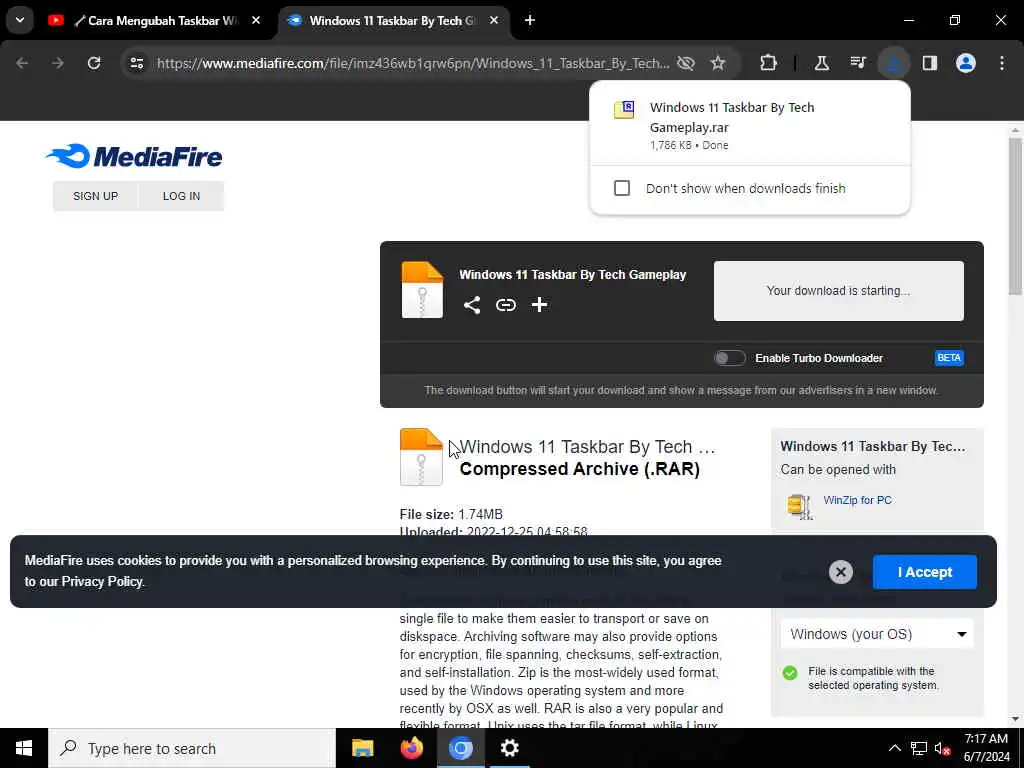
Task: Open Chrome three-dot menu
Action: (1002, 63)
